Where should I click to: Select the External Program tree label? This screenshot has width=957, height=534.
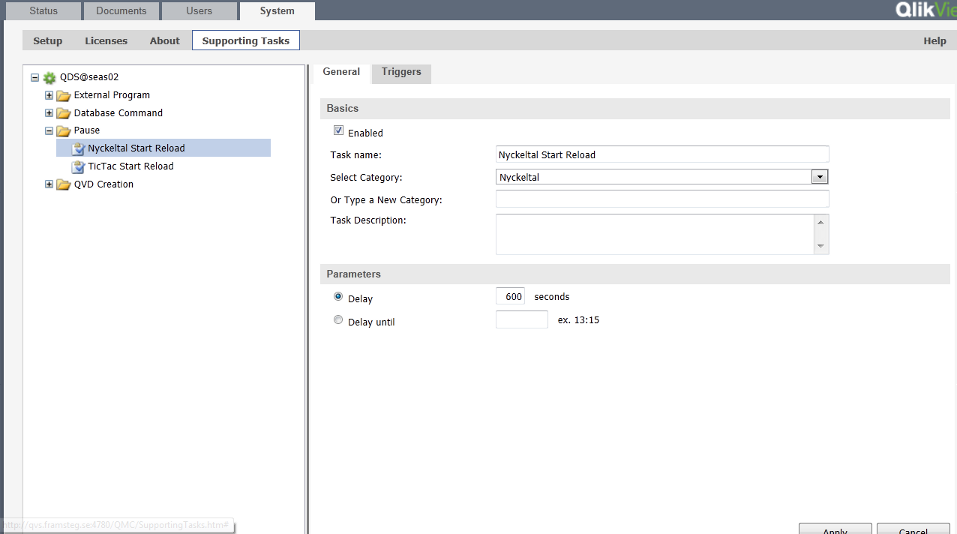coord(112,95)
